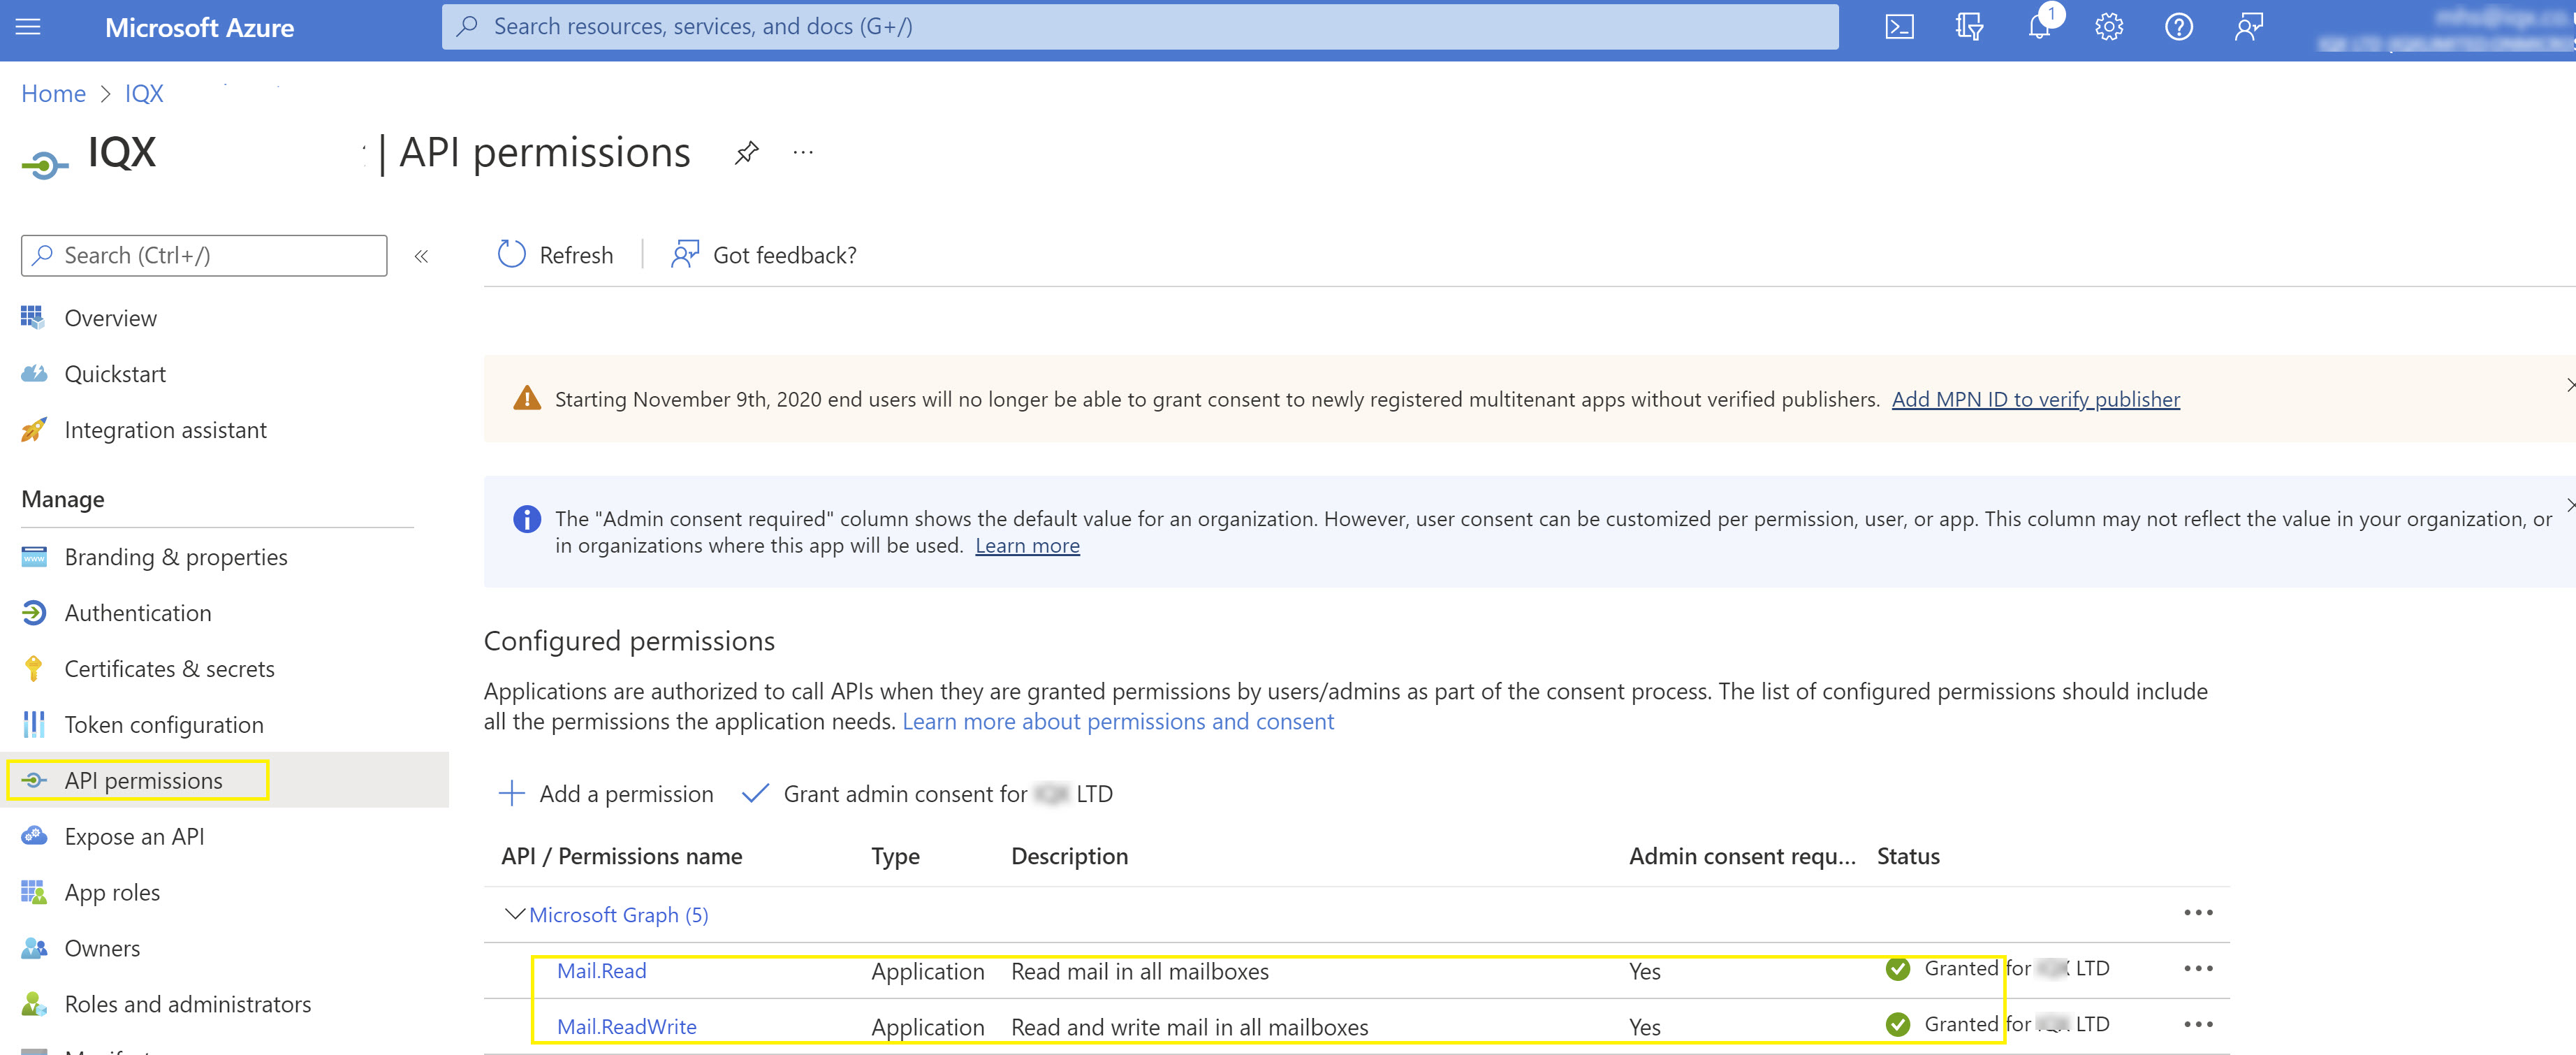Open App roles
2576x1055 pixels.
pyautogui.click(x=112, y=893)
